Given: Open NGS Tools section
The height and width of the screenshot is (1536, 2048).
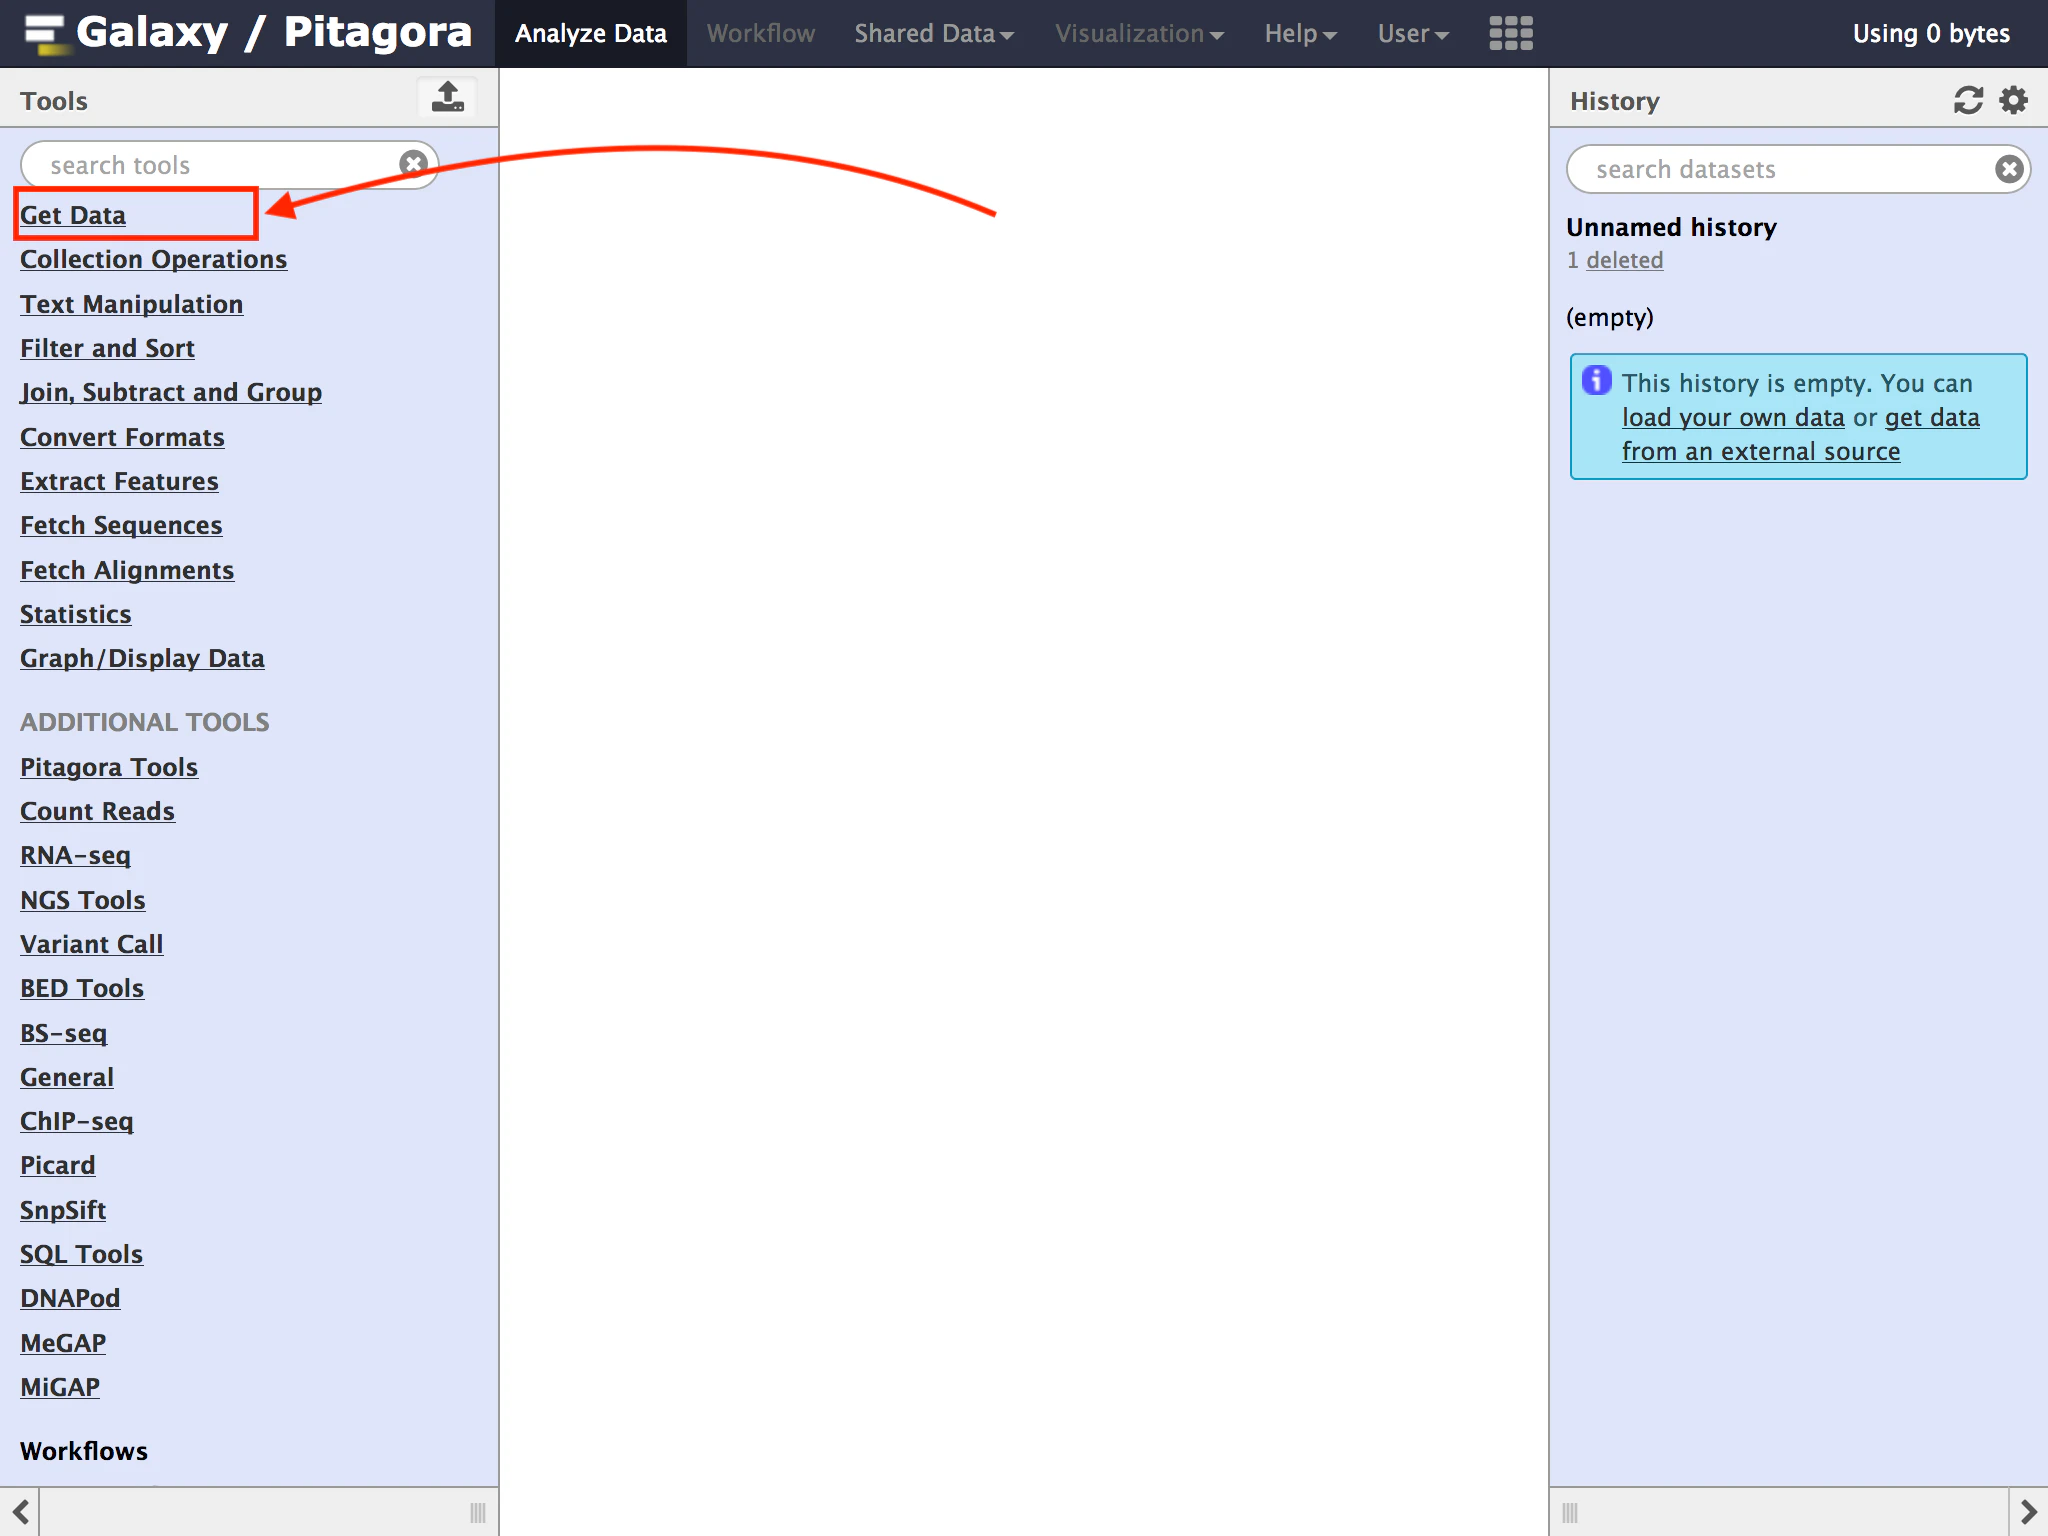Looking at the screenshot, I should (82, 900).
